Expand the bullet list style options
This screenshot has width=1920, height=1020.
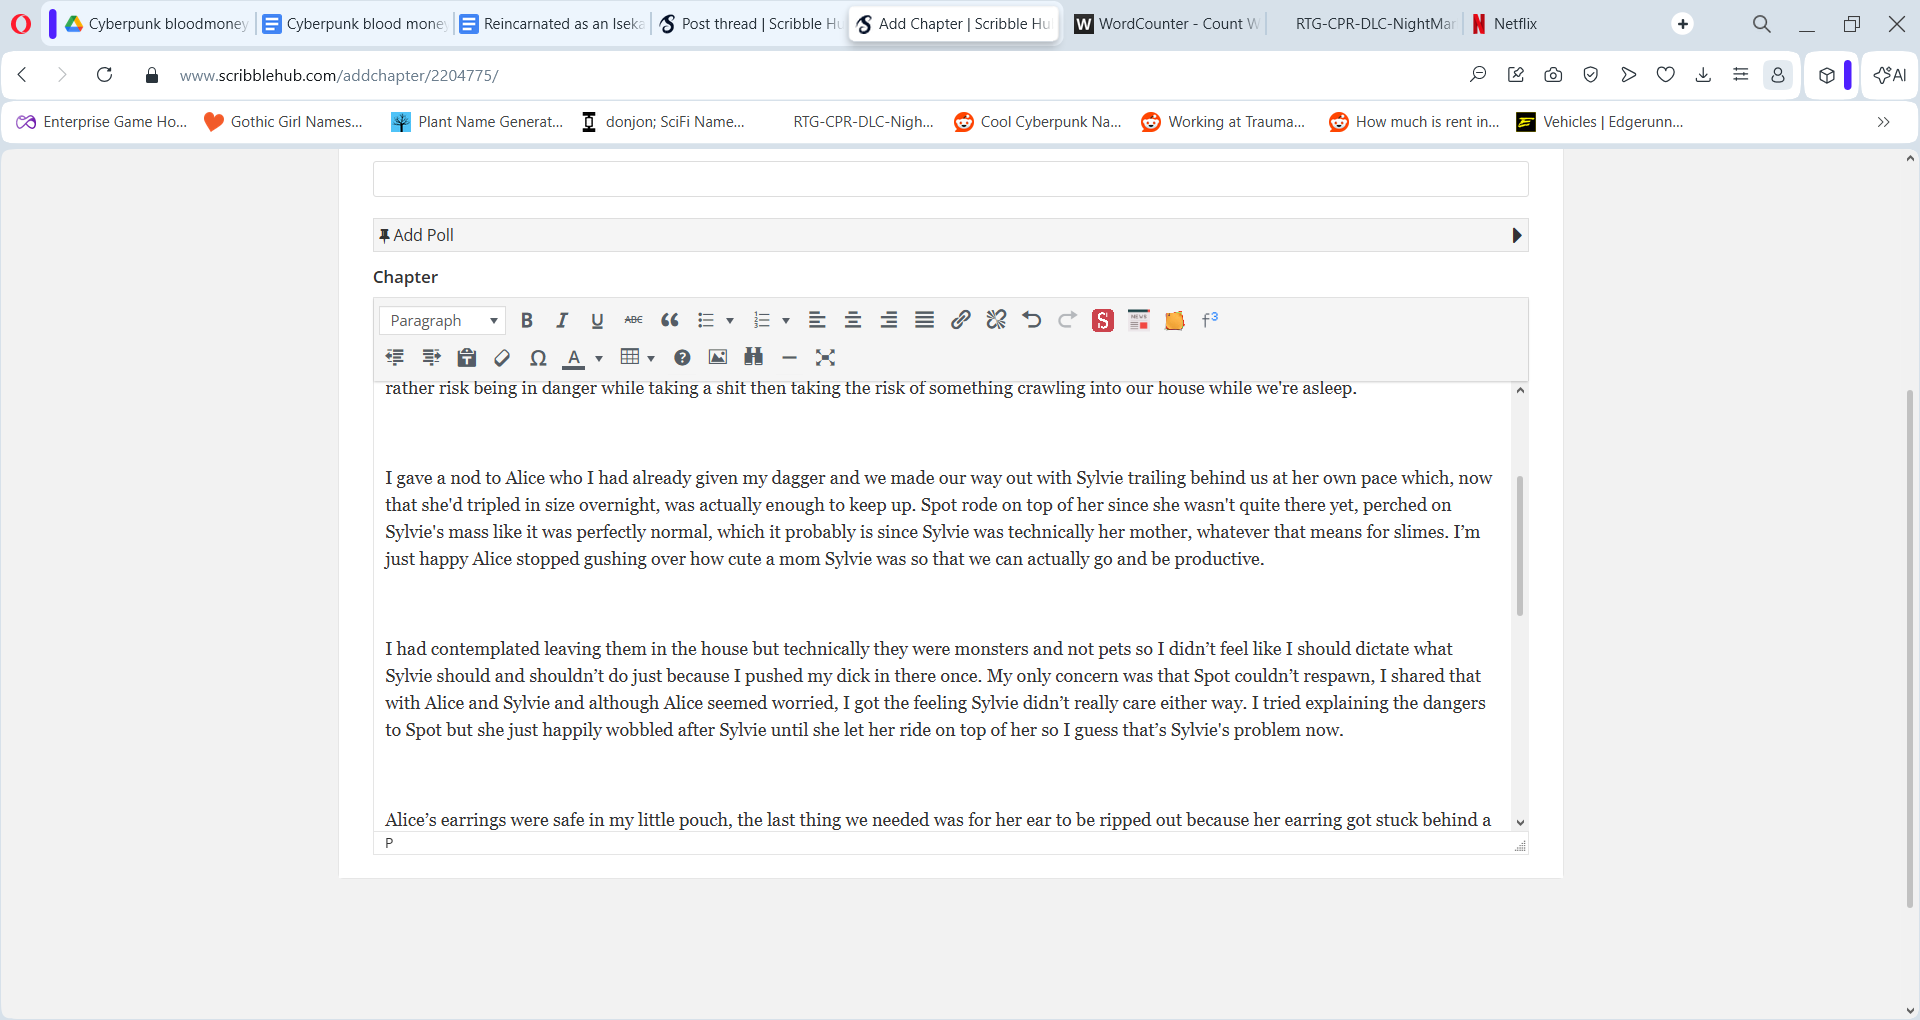[730, 320]
